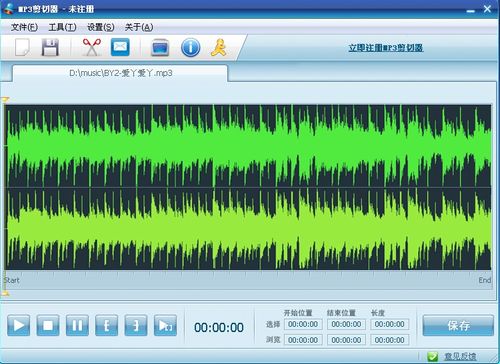Click the large 00:00:00 time display
Screen dimensions: 500x364
tap(219, 327)
